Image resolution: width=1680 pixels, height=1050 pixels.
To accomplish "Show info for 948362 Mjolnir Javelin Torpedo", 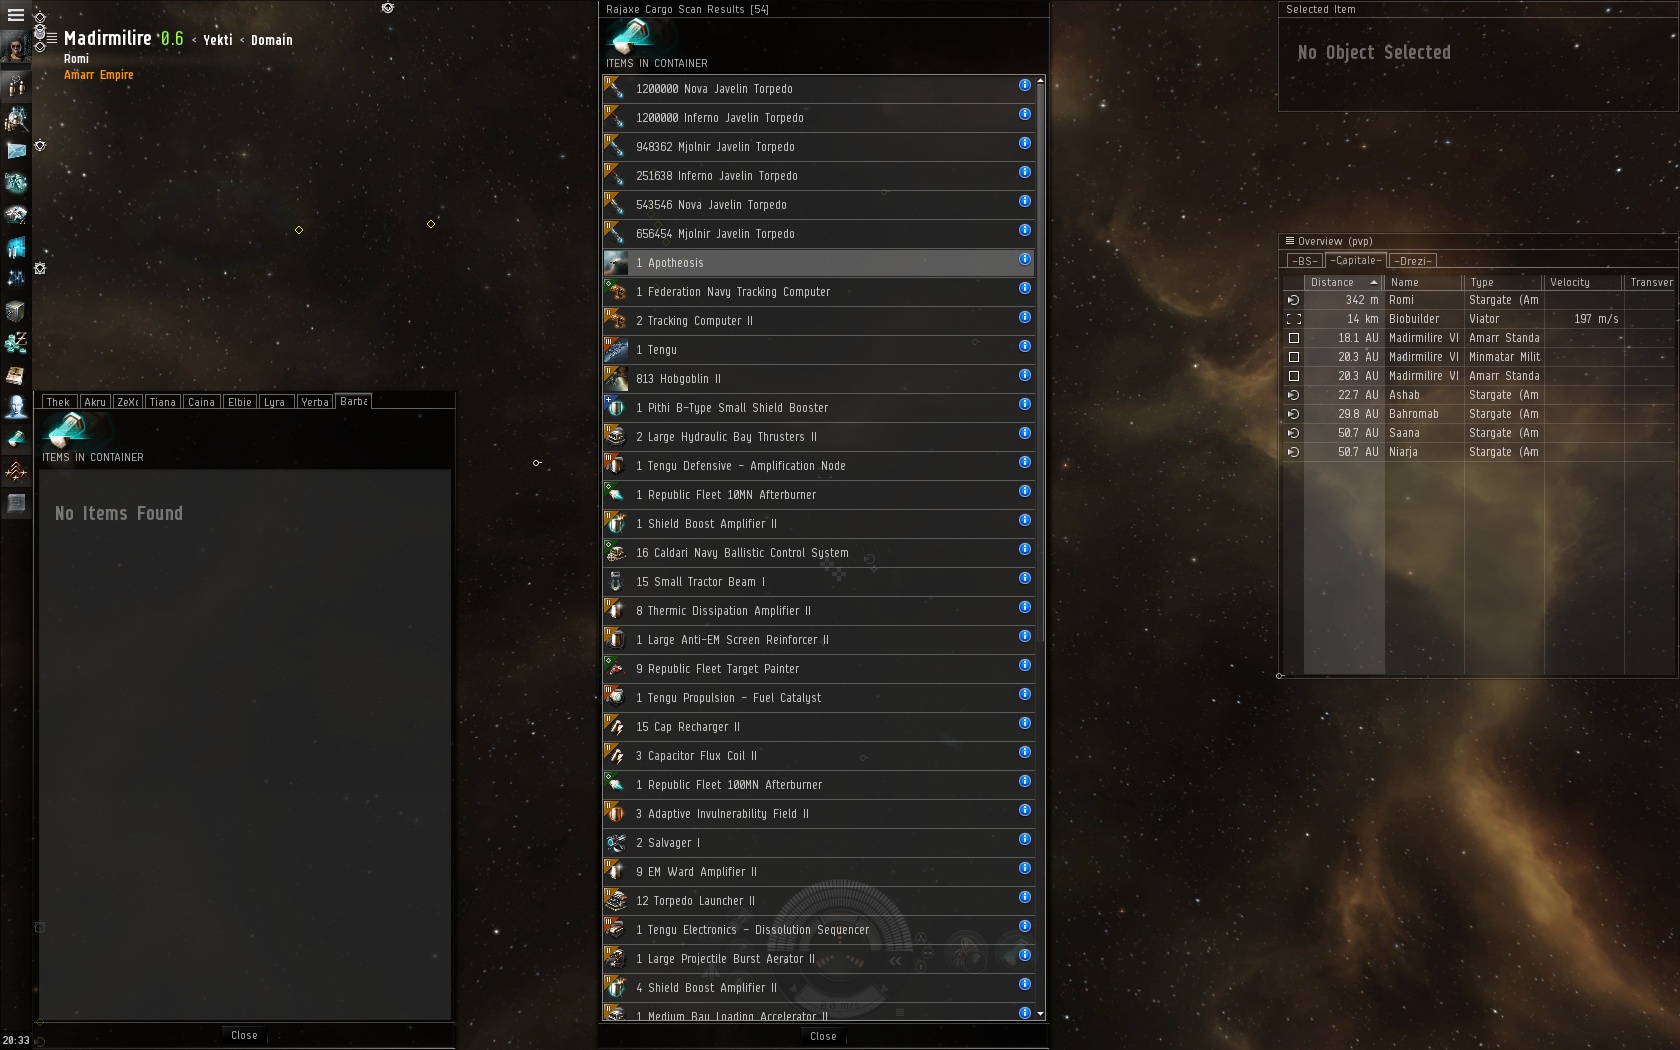I will (x=1025, y=143).
